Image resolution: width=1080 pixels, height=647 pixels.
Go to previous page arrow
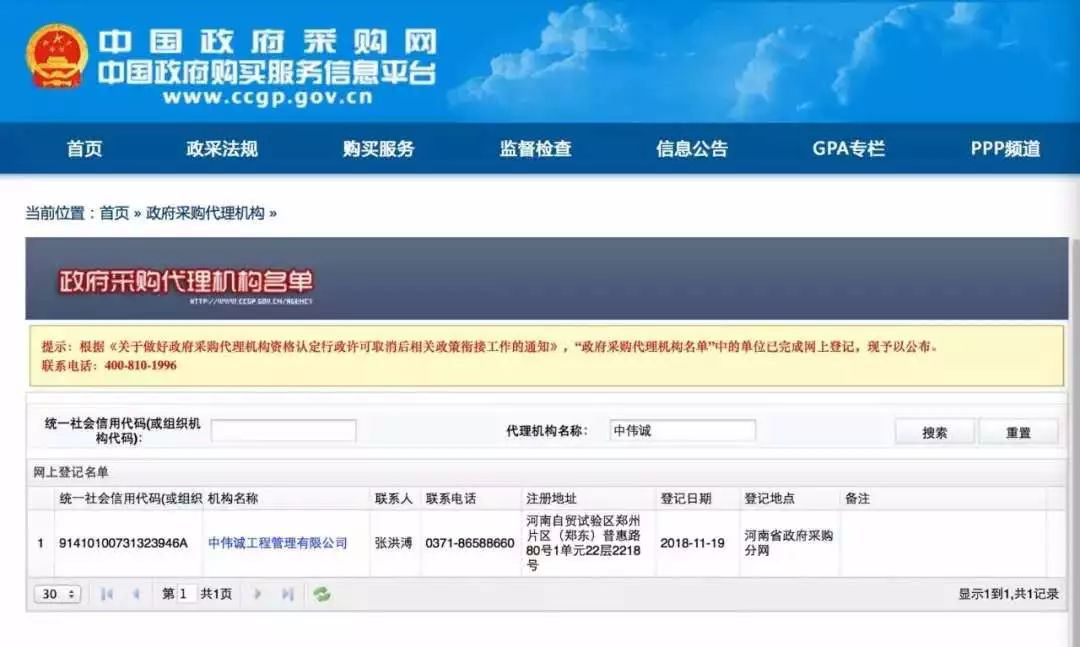point(136,594)
